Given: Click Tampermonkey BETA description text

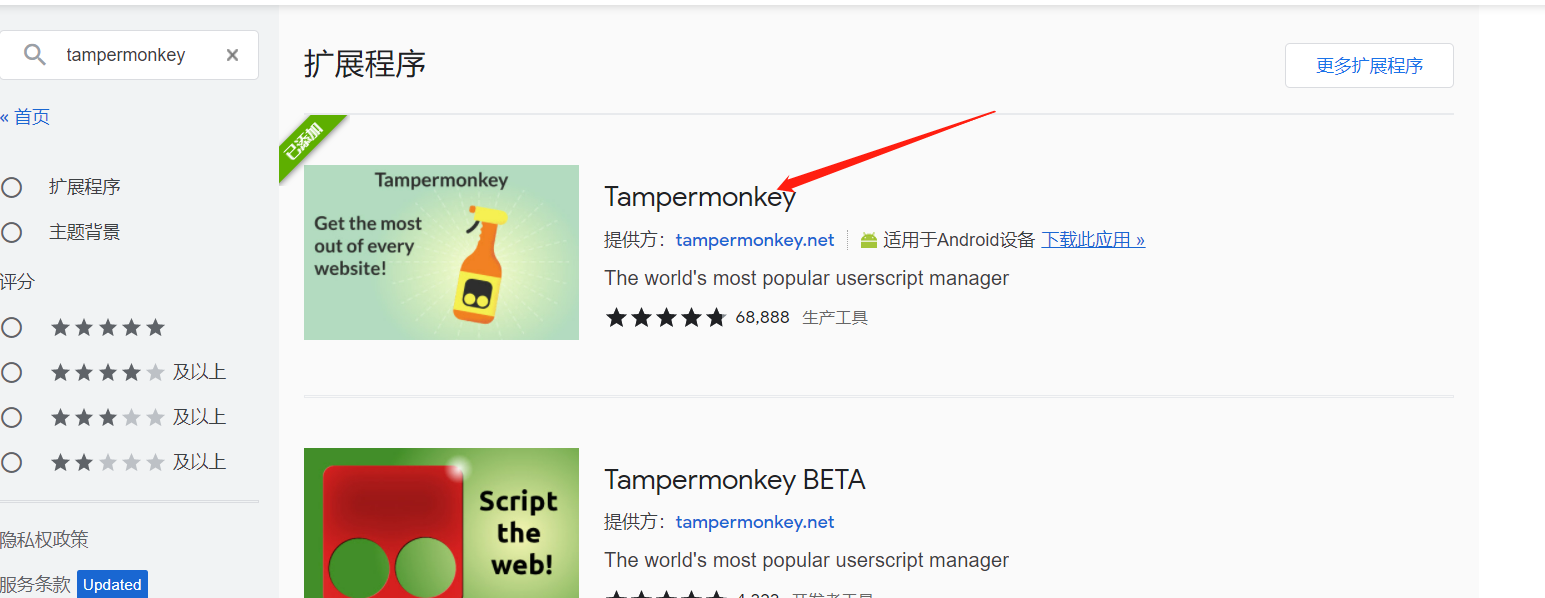Looking at the screenshot, I should (x=807, y=560).
